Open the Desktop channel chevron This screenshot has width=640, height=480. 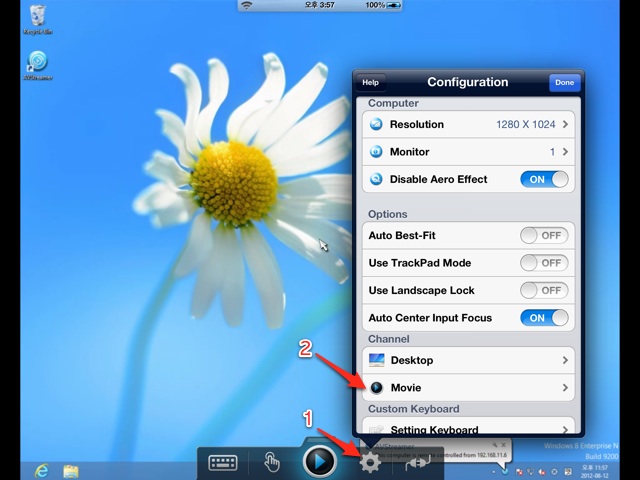pyautogui.click(x=565, y=360)
